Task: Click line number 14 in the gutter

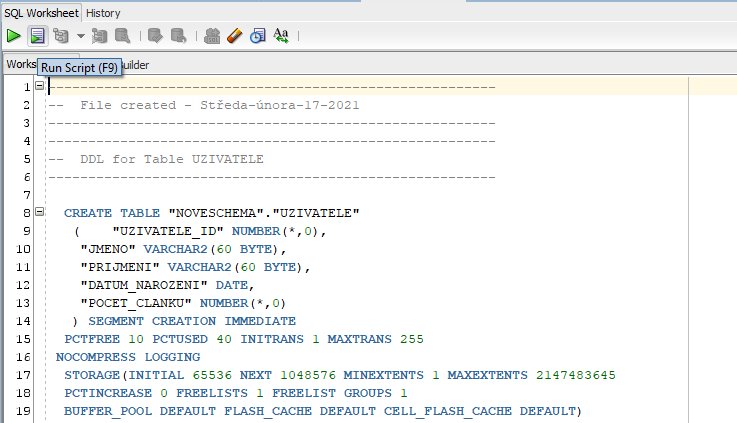Action: tap(23, 321)
